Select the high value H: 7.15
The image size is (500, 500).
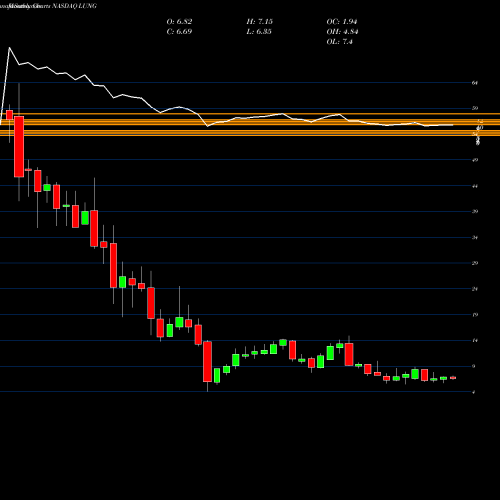[x=260, y=22]
